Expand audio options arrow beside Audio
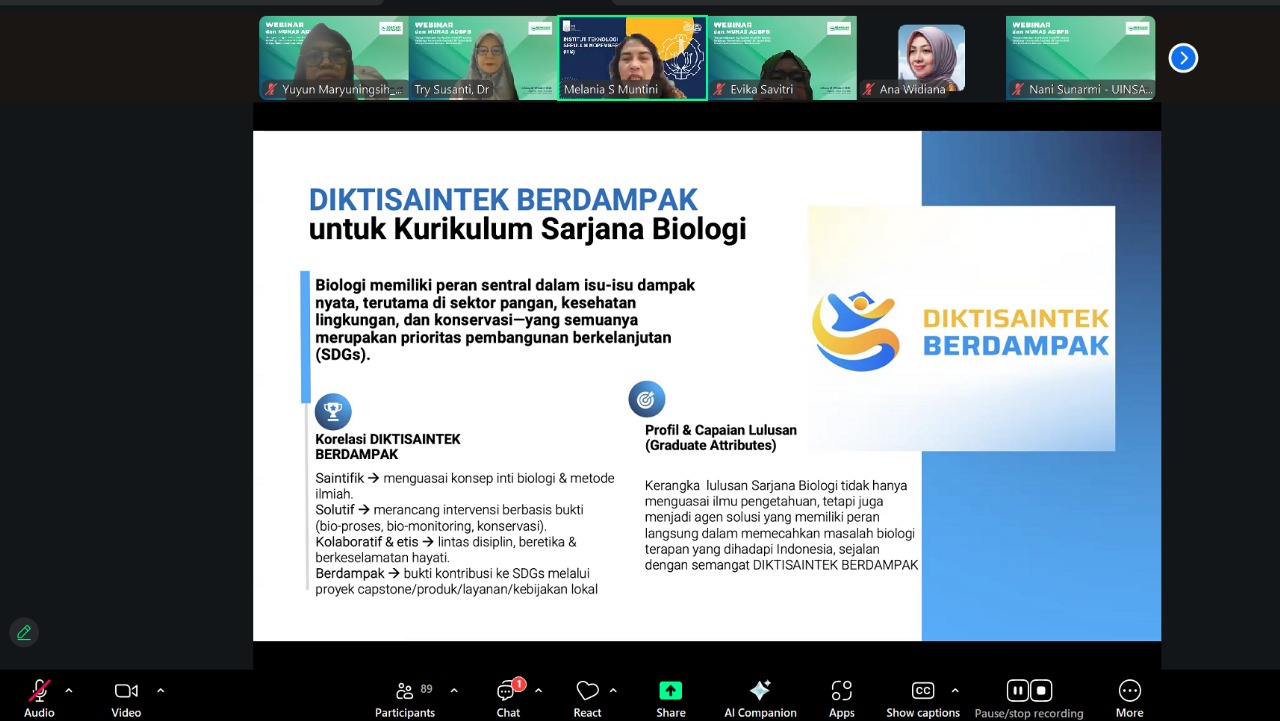 point(69,690)
